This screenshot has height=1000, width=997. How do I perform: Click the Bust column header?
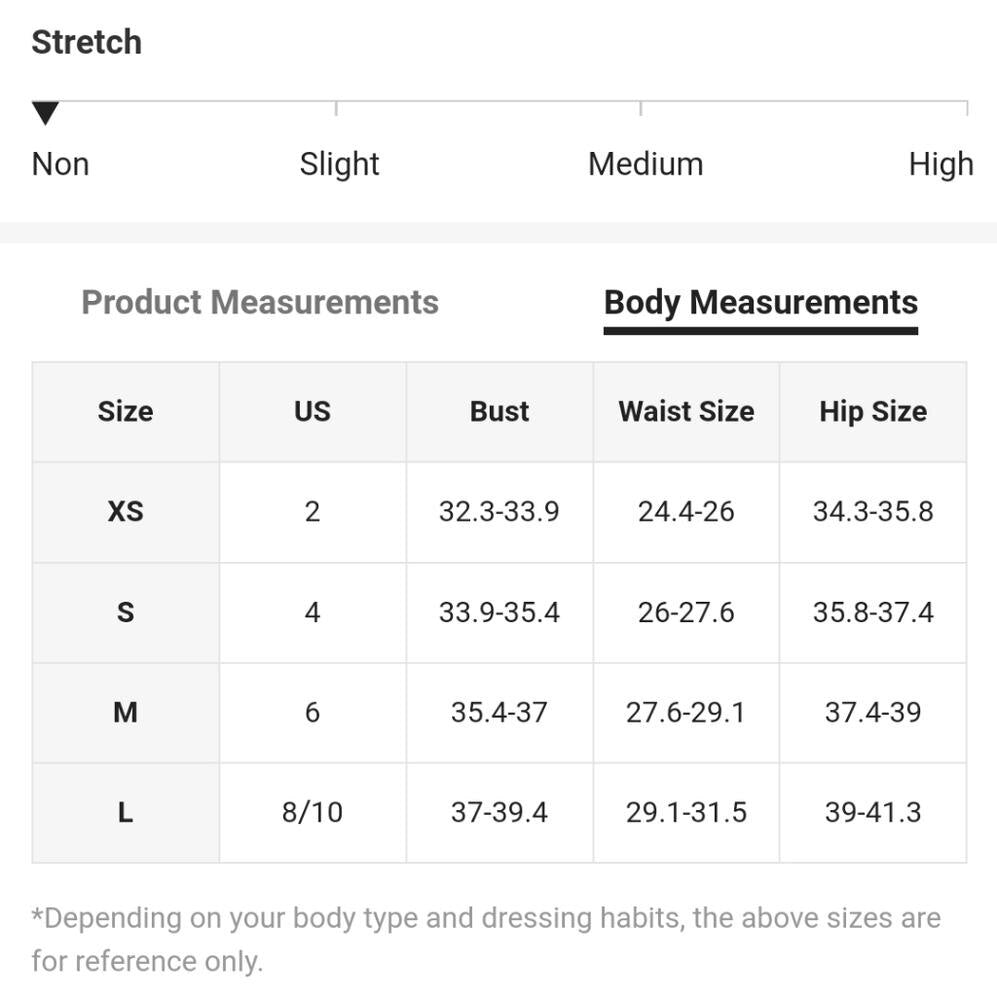(499, 412)
